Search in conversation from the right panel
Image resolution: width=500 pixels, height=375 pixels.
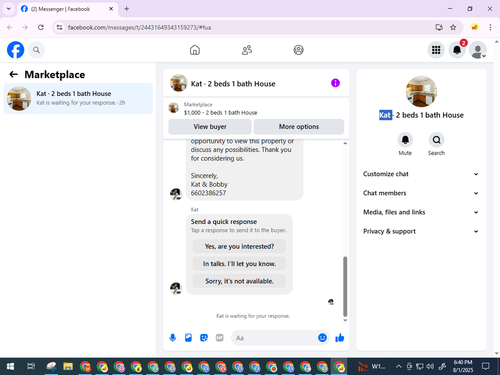point(436,140)
